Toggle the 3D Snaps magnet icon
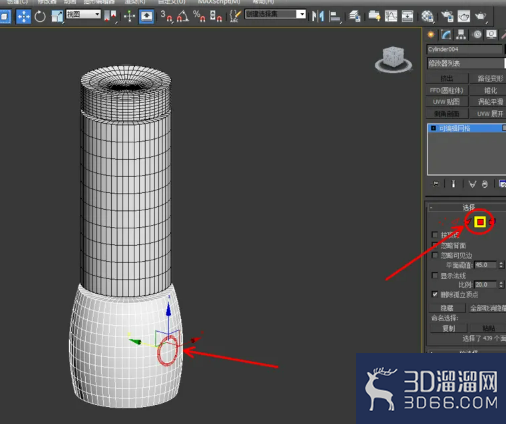506x424 pixels. click(x=167, y=16)
